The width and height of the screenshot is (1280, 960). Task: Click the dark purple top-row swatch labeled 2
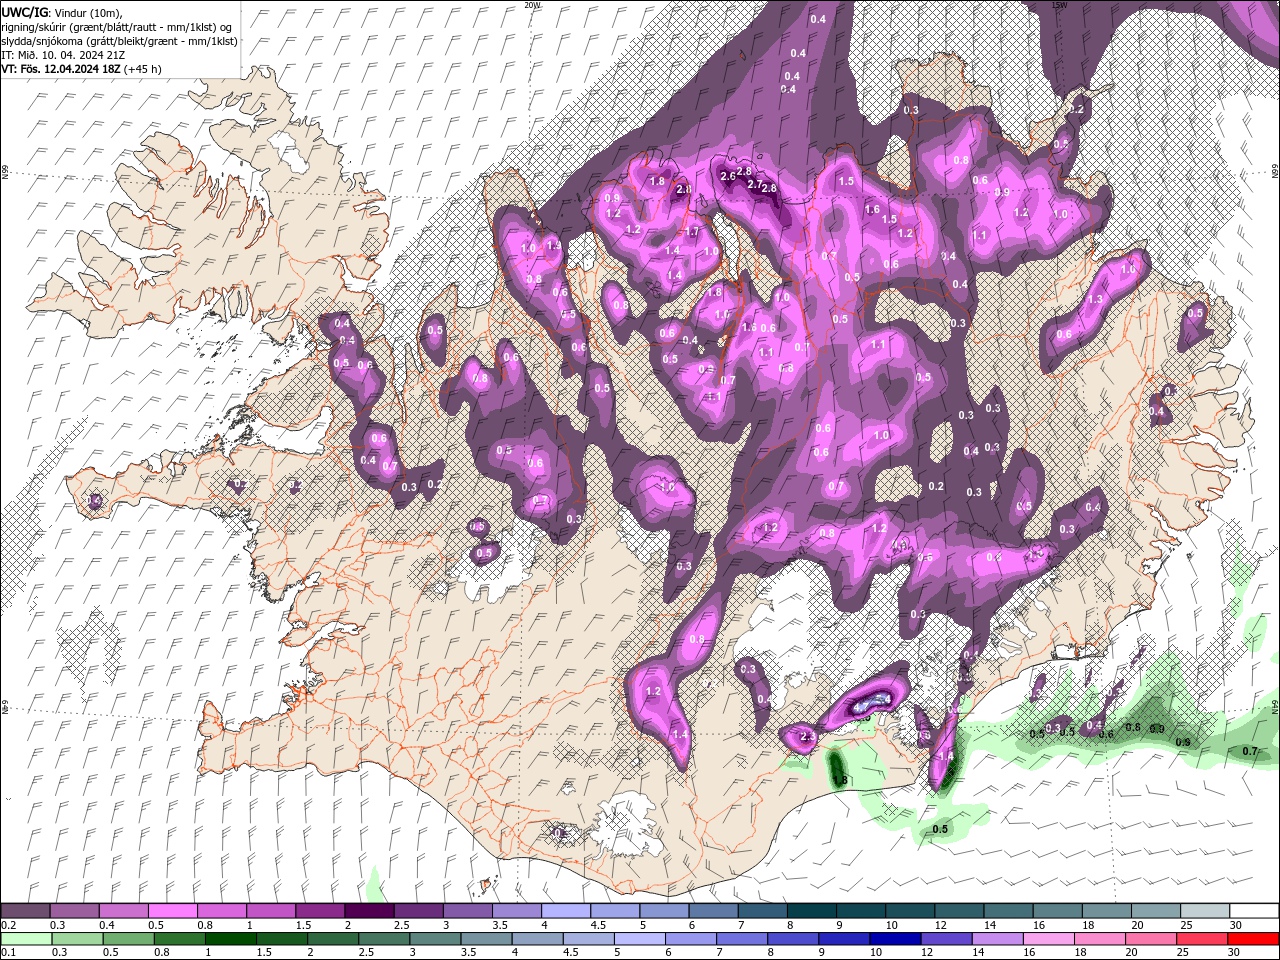(x=369, y=911)
